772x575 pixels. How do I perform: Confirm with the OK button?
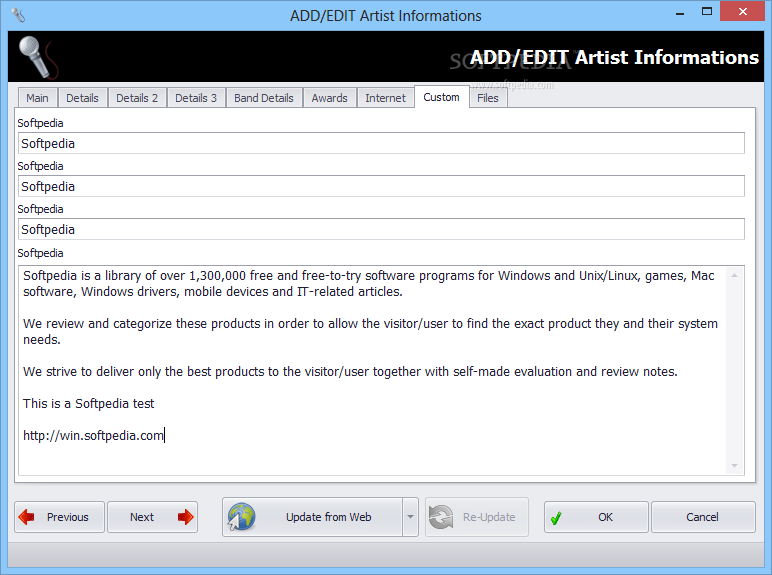(596, 517)
